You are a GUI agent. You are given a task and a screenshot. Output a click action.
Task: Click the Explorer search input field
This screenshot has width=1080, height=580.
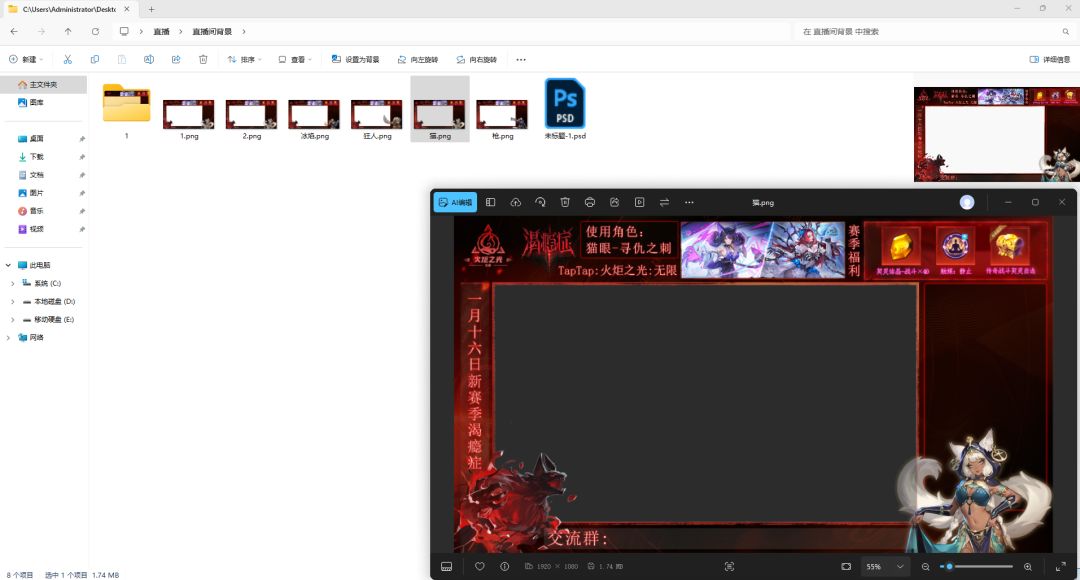coord(930,32)
